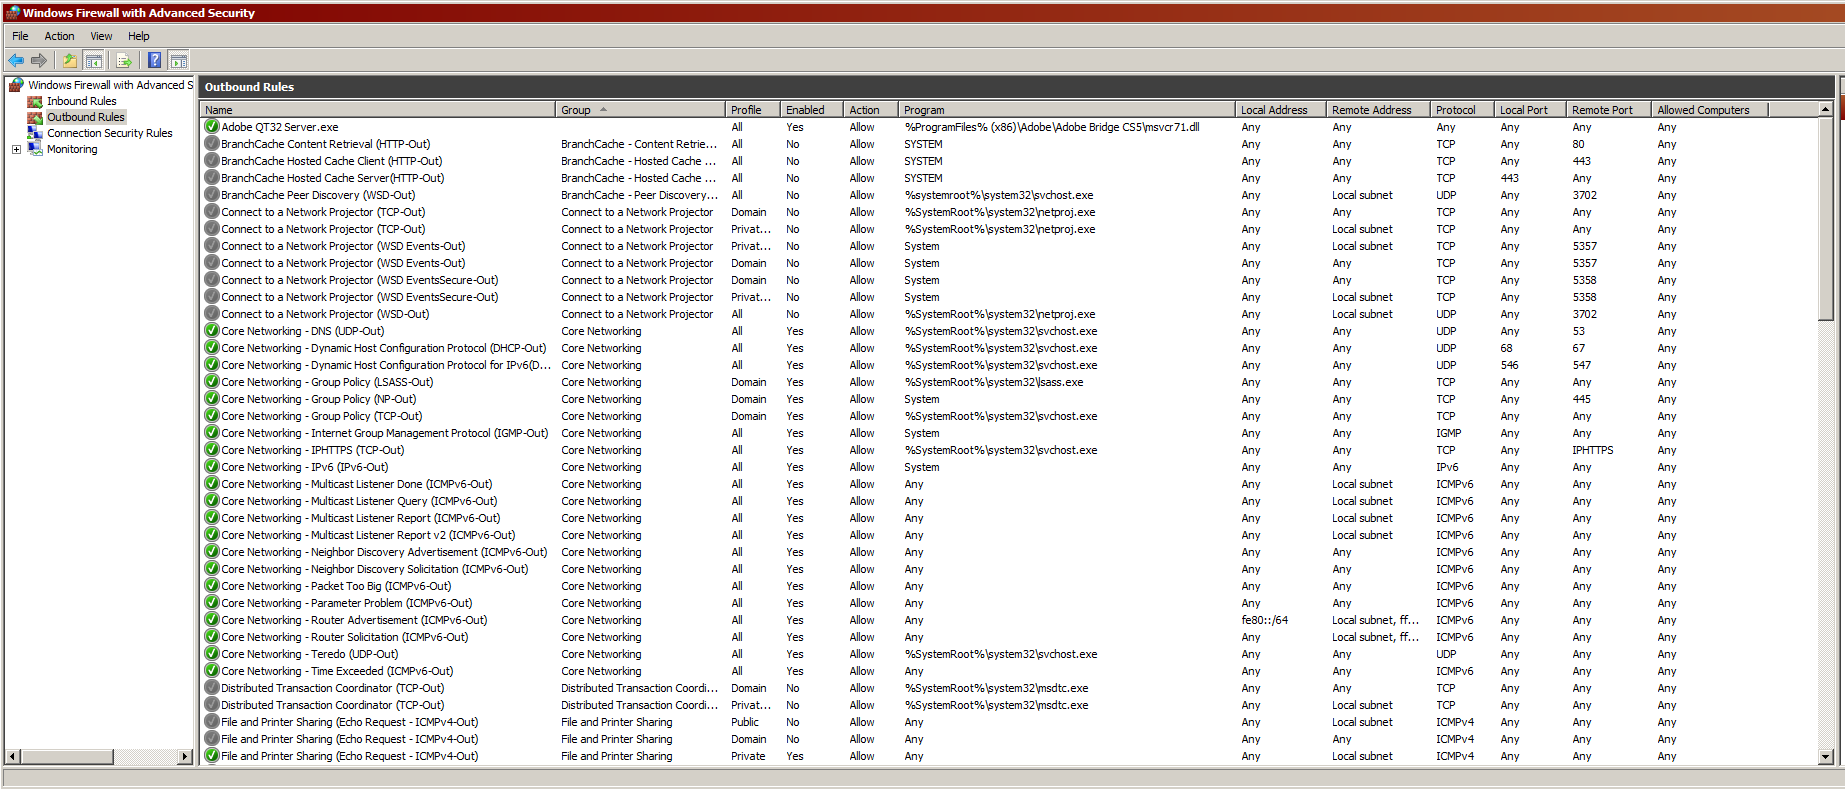Click the IGMP protocol cell
Viewport: 1845px width, 789px height.
pyautogui.click(x=1448, y=433)
